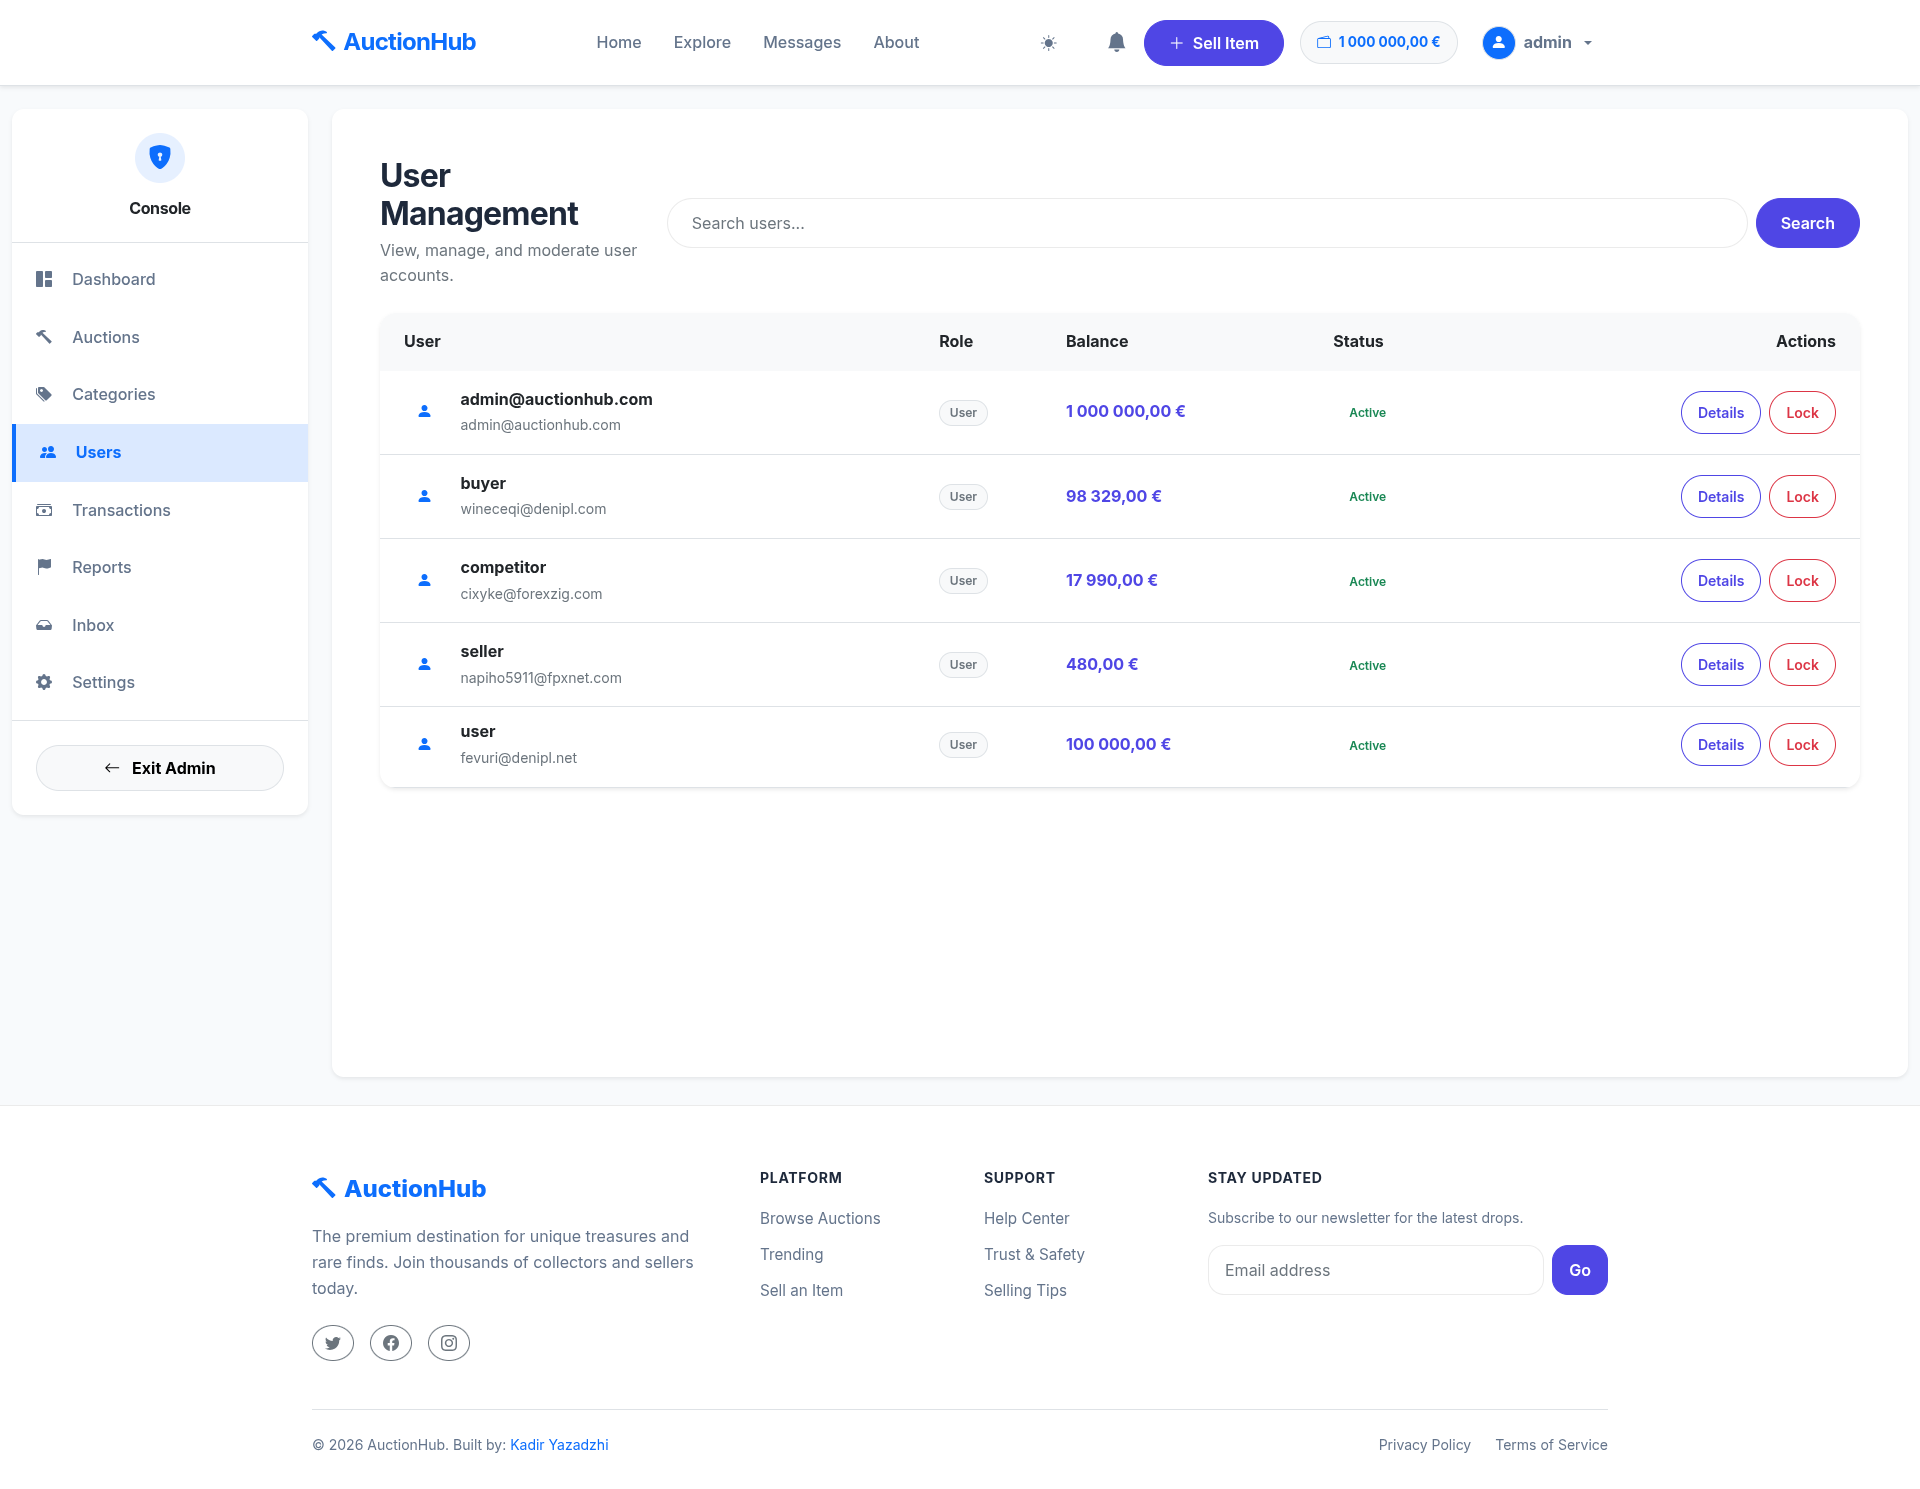Open Transactions in admin sidebar
The image size is (1920, 1489).
[x=160, y=510]
